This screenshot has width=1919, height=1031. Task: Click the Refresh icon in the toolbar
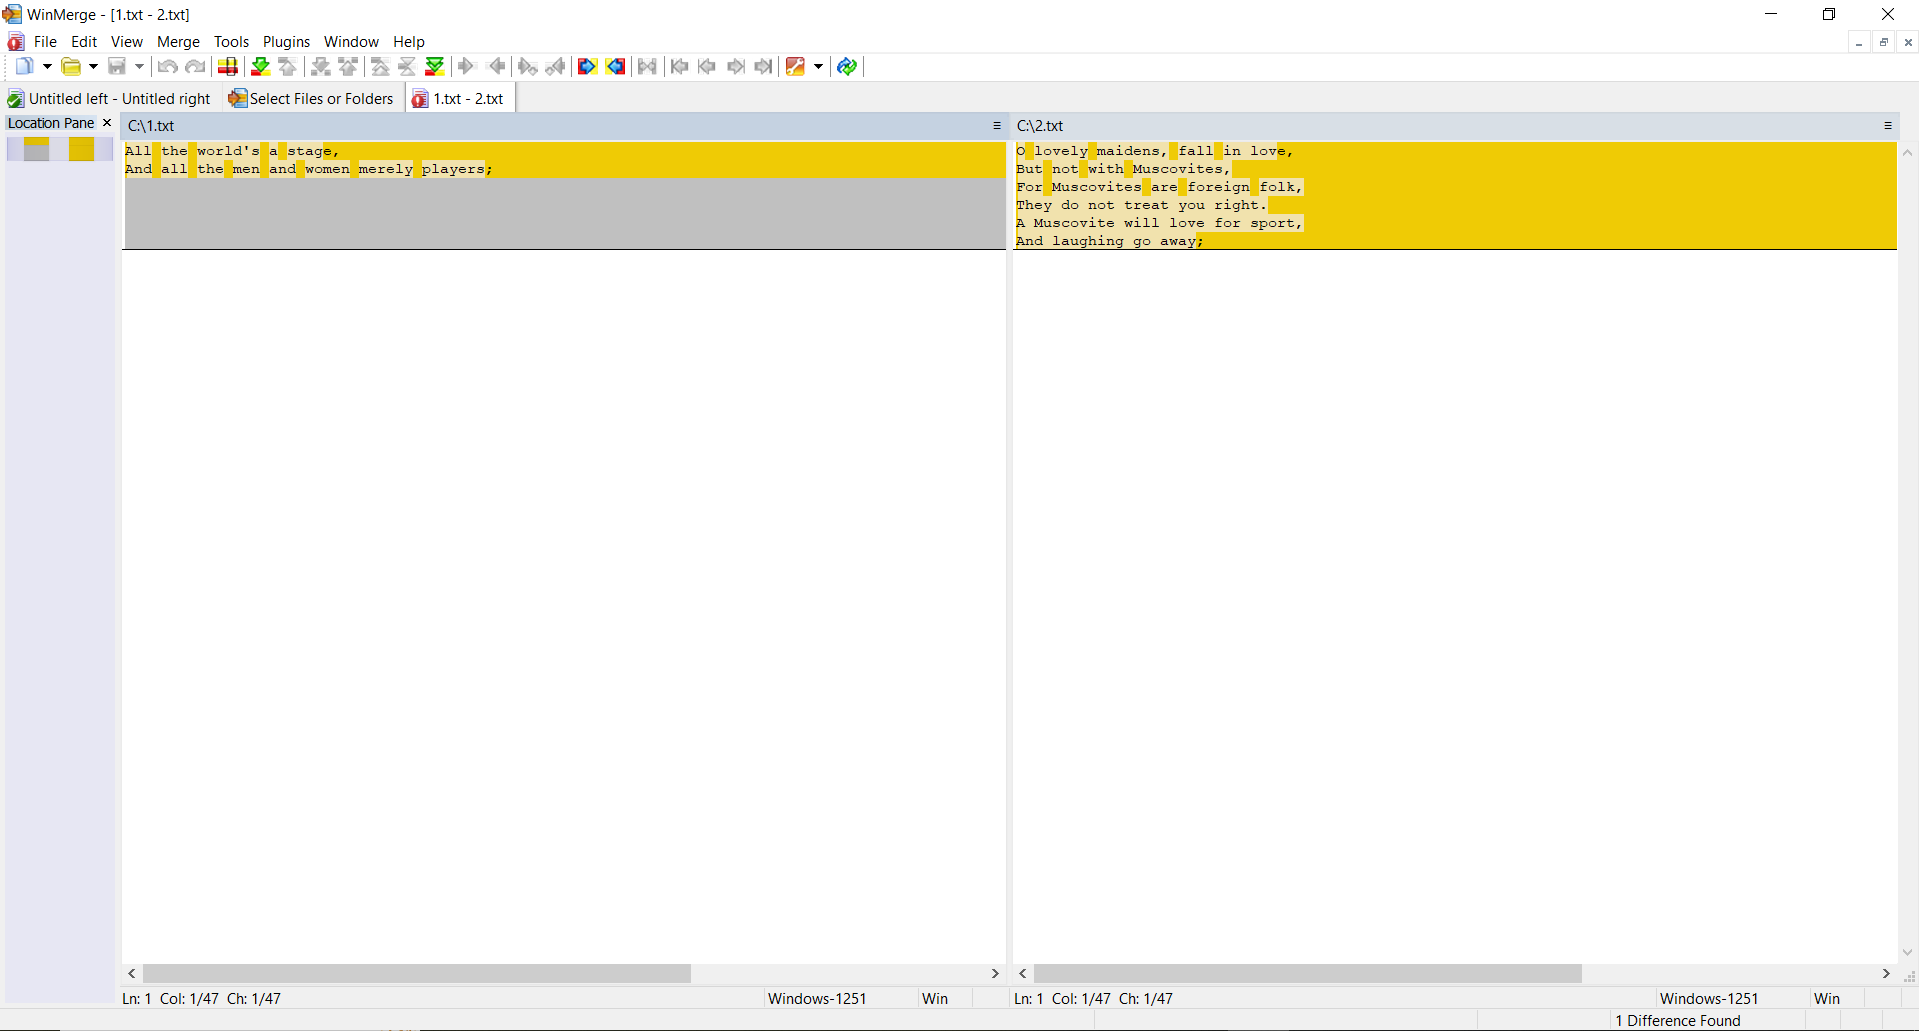click(847, 67)
